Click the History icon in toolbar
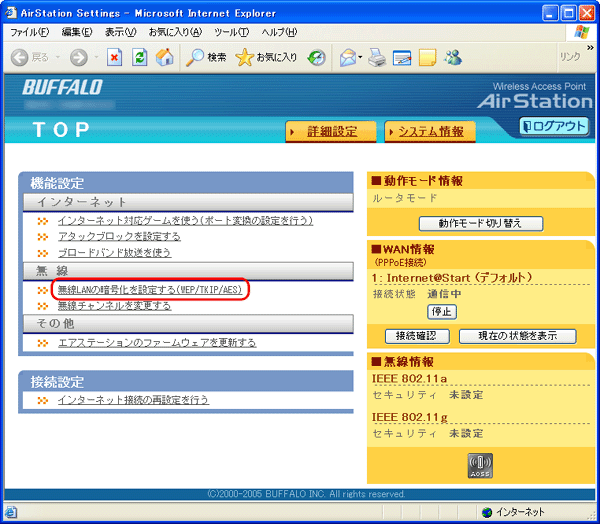The height and width of the screenshot is (524, 600). tap(316, 57)
